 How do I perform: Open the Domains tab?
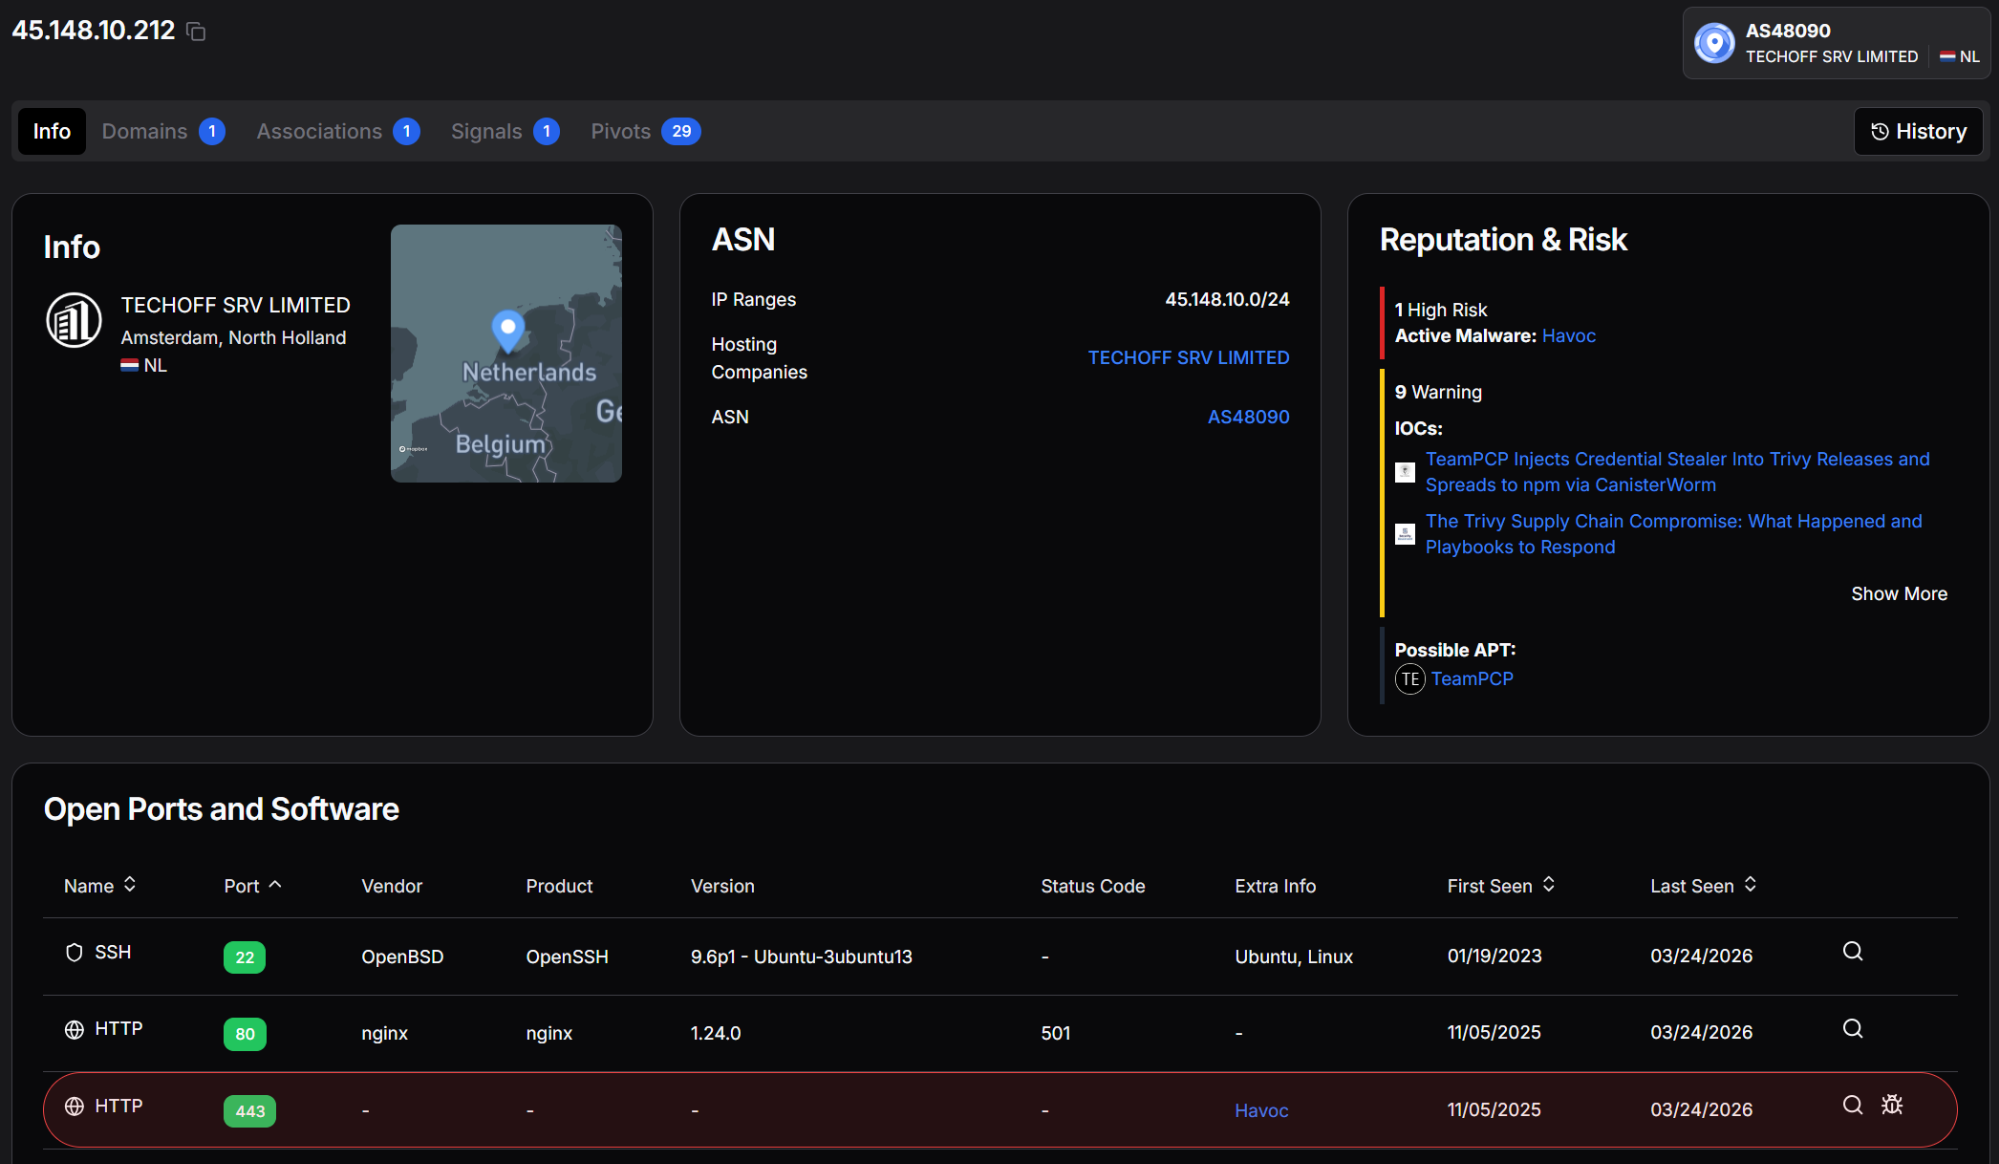144,131
